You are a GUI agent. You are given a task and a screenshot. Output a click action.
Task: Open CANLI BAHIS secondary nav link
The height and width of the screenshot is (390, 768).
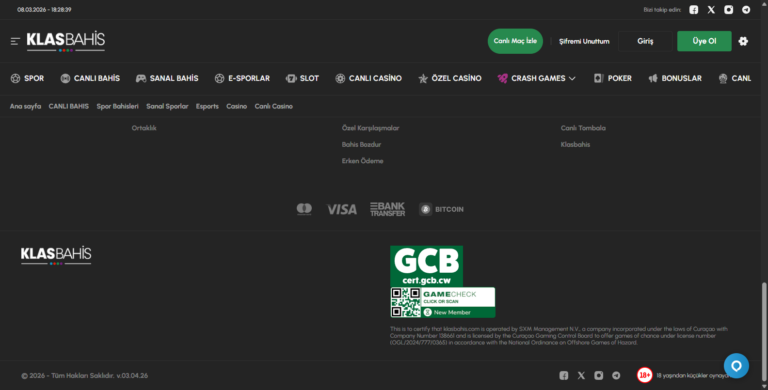69,106
